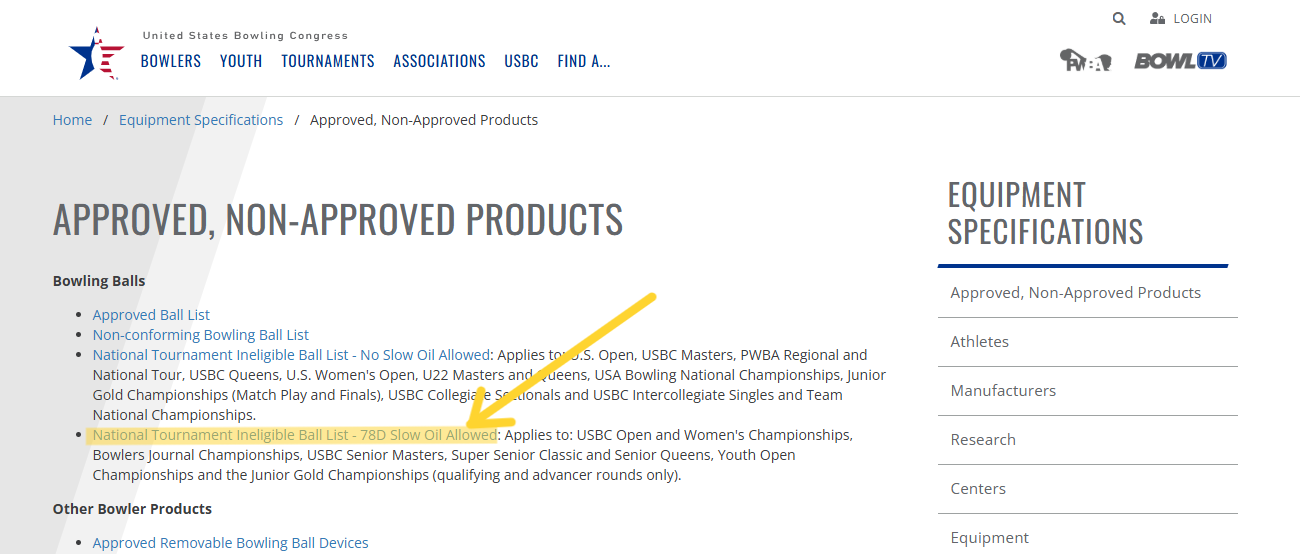Open the 78D Slow Oil Allowed list
This screenshot has height=554, width=1300.
(294, 435)
